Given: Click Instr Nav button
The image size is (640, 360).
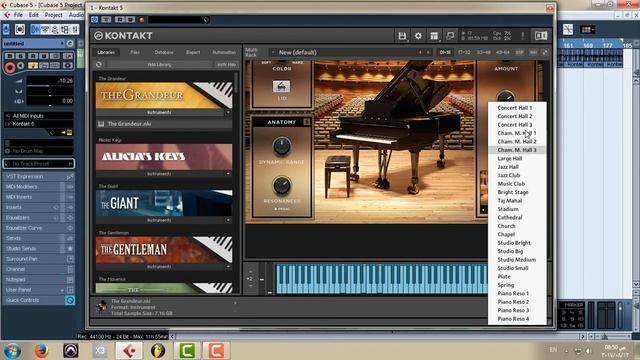Looking at the screenshot, I should coord(226,64).
